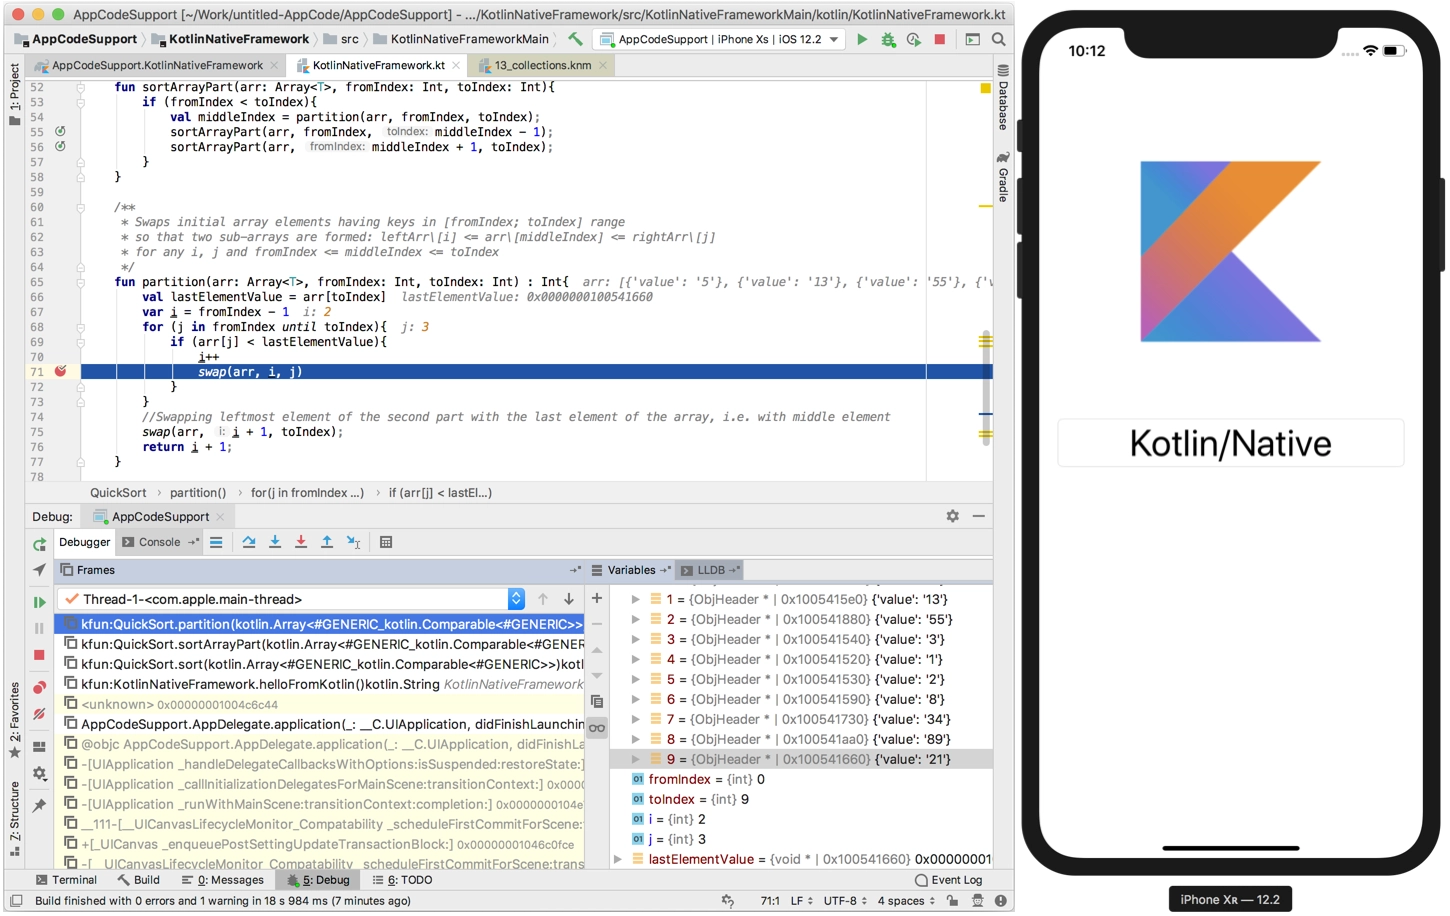Add a new watch with plus icon
Viewport: 1450px width, 916px height.
click(x=597, y=598)
